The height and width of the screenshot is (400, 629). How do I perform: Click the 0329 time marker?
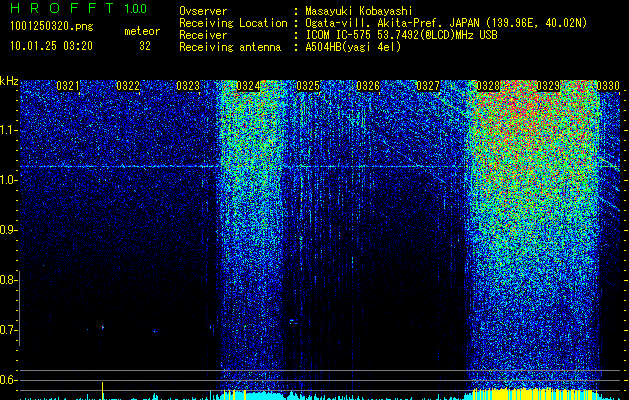[548, 85]
